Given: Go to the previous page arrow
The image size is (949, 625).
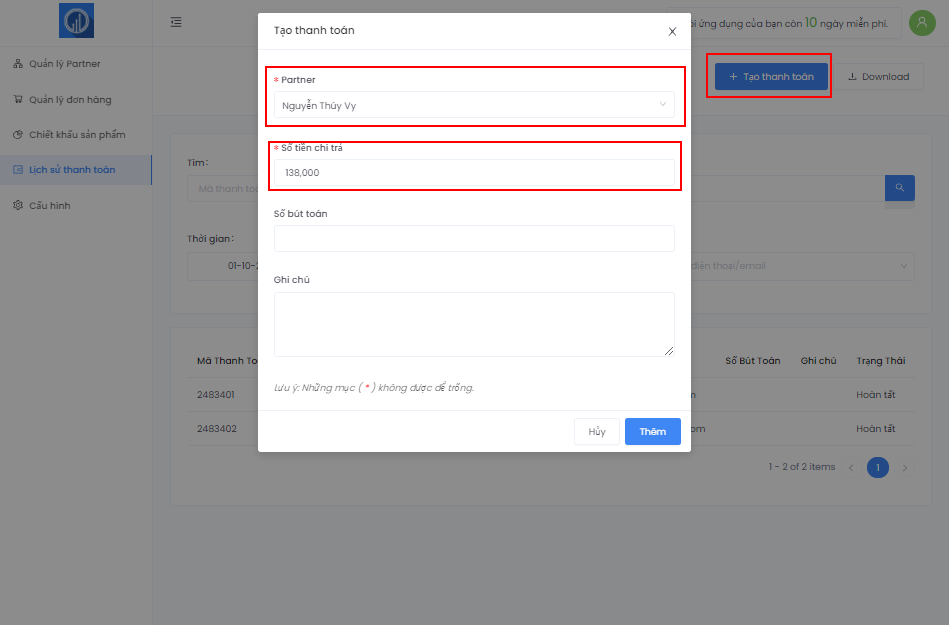Looking at the screenshot, I should coord(851,467).
